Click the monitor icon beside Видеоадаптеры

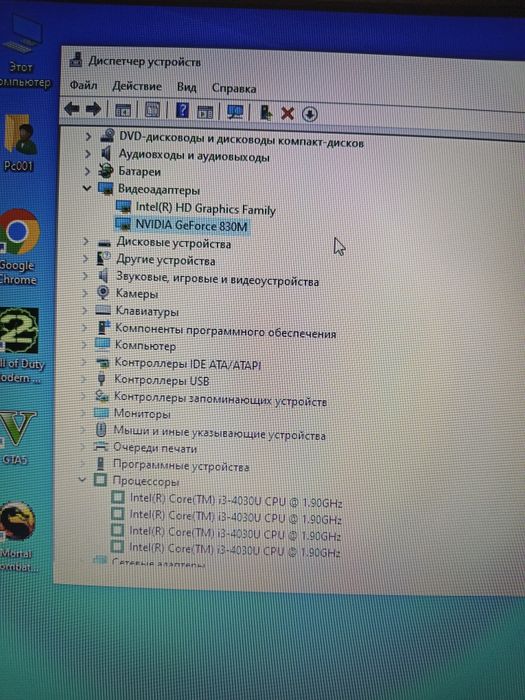(106, 188)
